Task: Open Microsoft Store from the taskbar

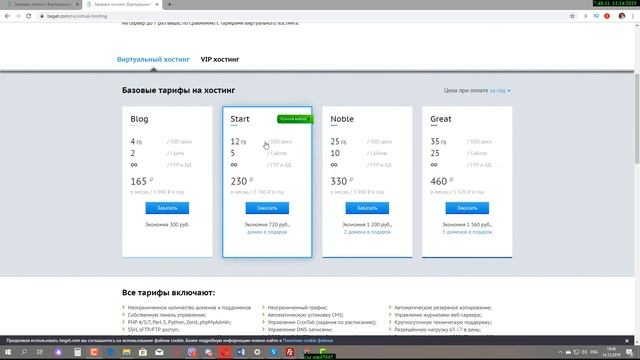Action: pyautogui.click(x=143, y=352)
